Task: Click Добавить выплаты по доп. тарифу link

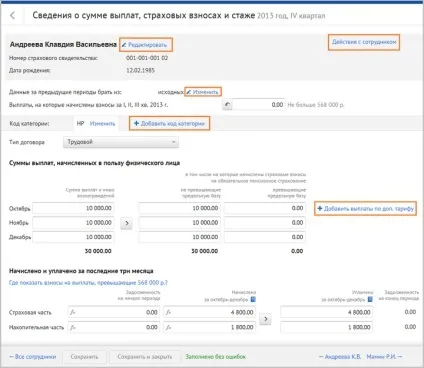Action: click(365, 209)
